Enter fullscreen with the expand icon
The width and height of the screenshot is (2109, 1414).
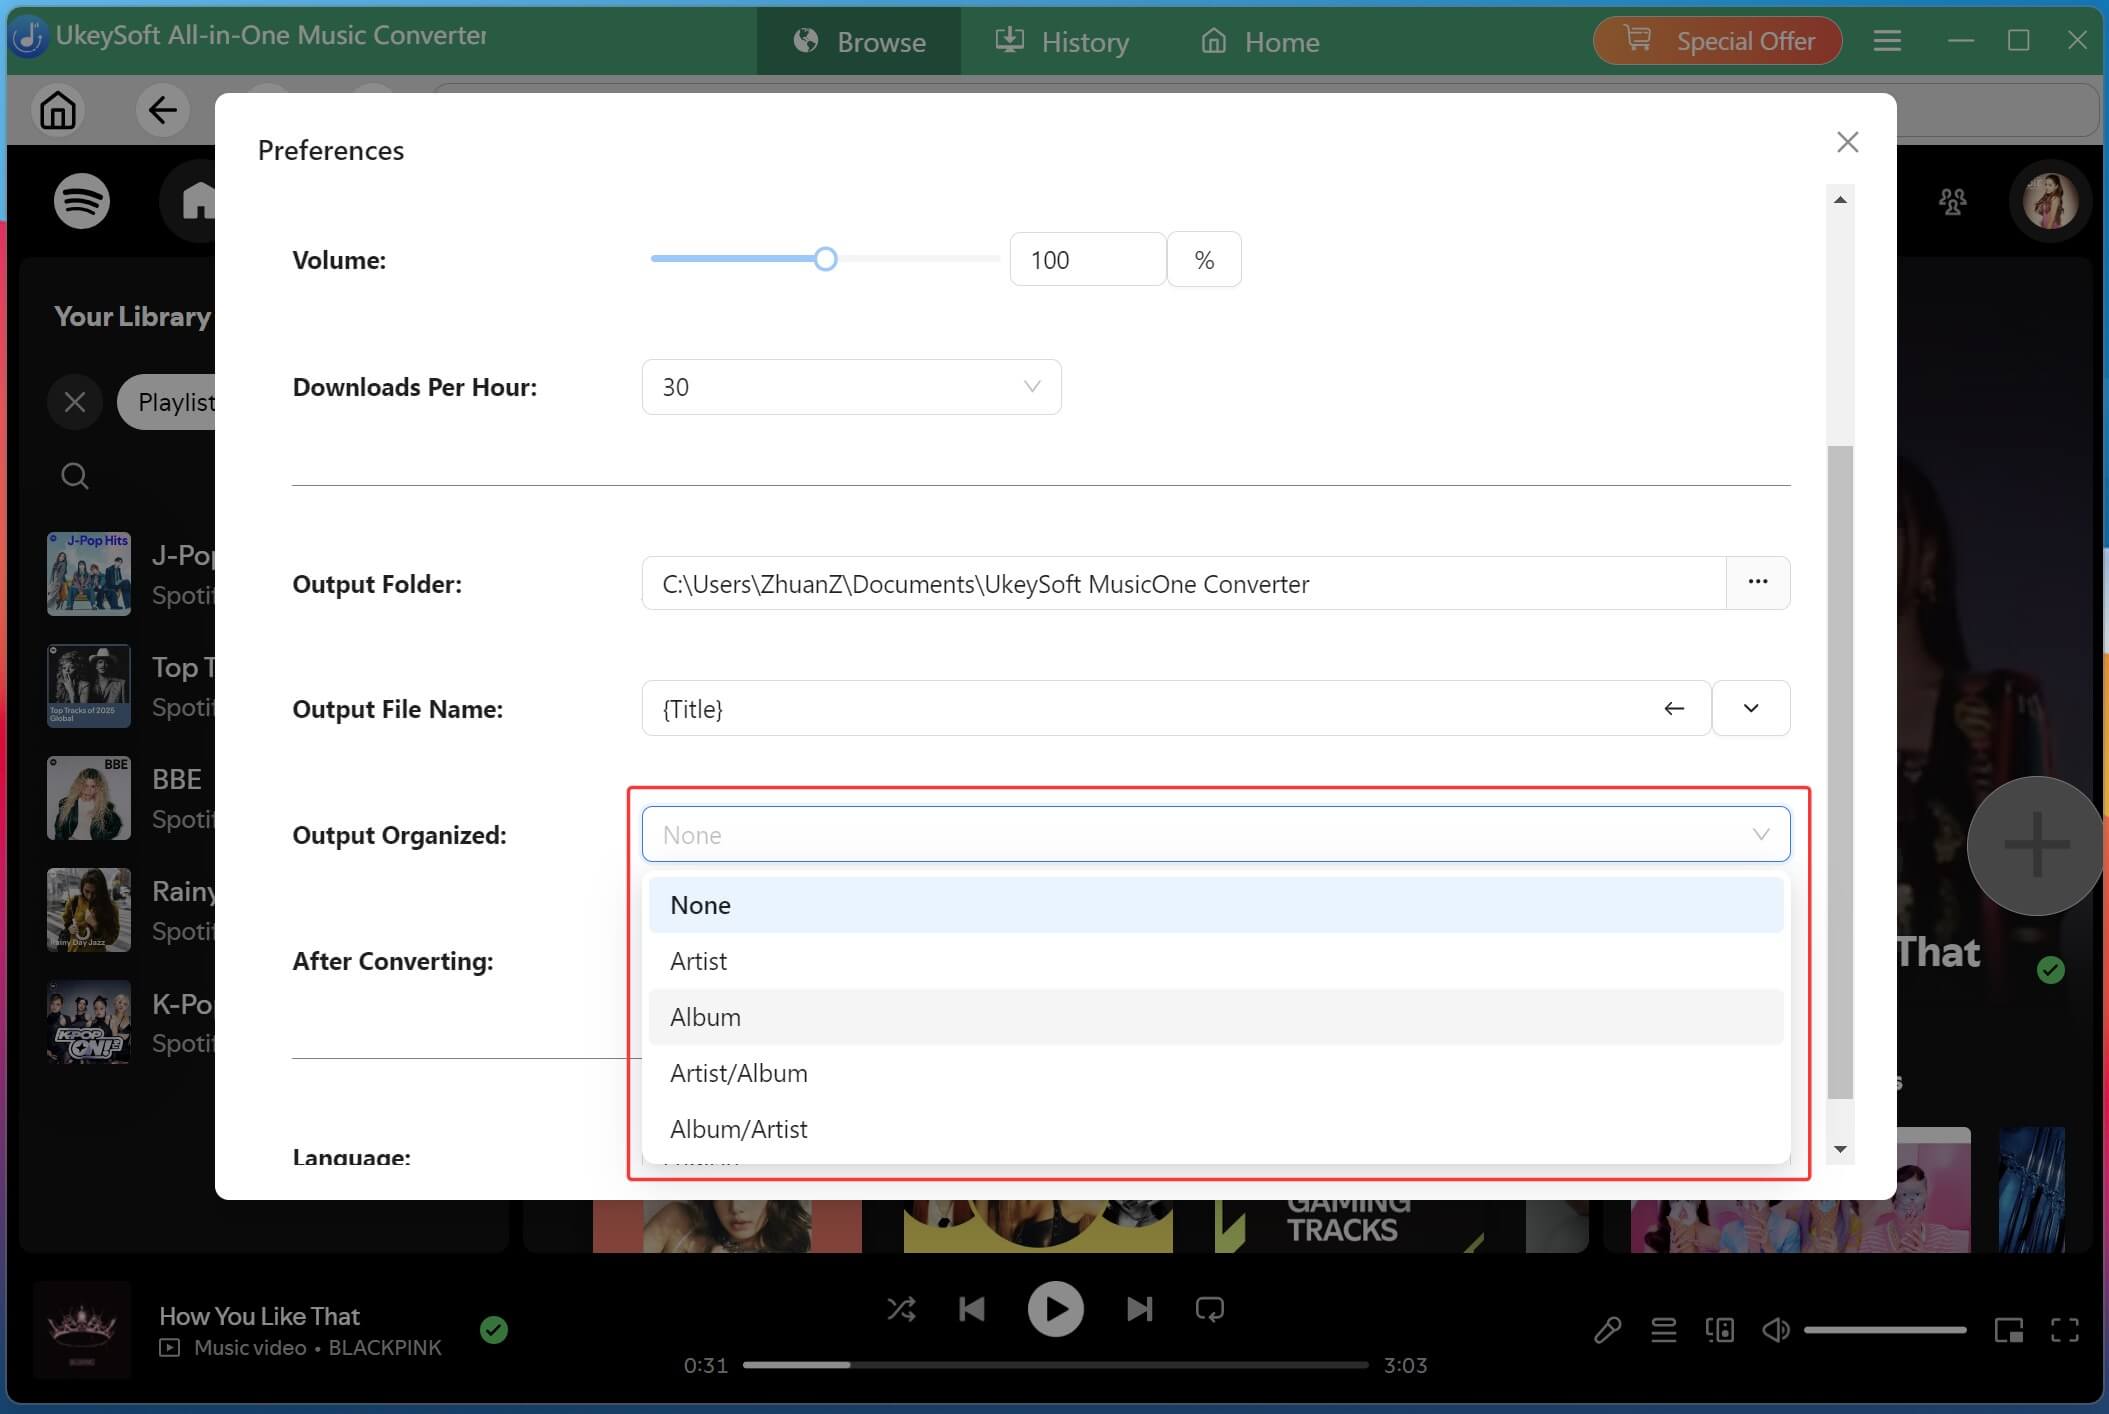pos(2066,1329)
